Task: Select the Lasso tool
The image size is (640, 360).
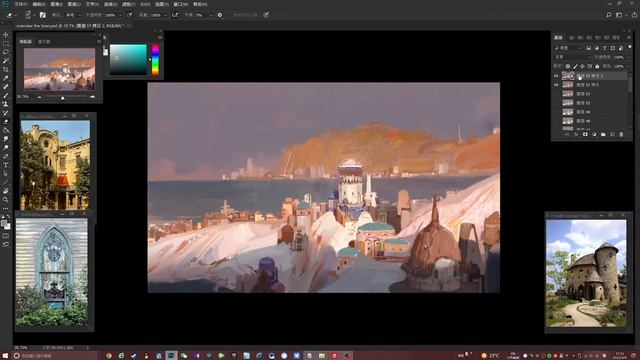Action: click(x=6, y=52)
